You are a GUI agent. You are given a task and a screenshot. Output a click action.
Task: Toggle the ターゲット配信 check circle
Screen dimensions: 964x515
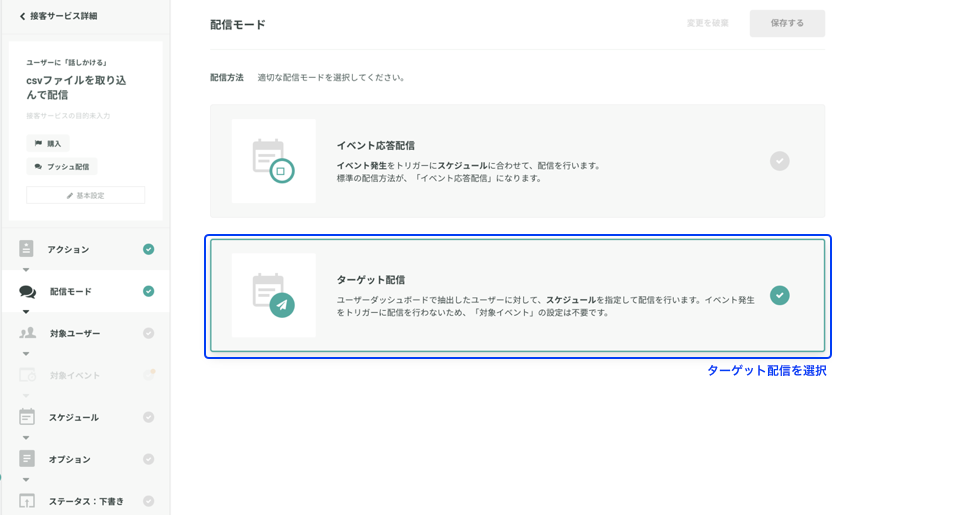pyautogui.click(x=780, y=296)
